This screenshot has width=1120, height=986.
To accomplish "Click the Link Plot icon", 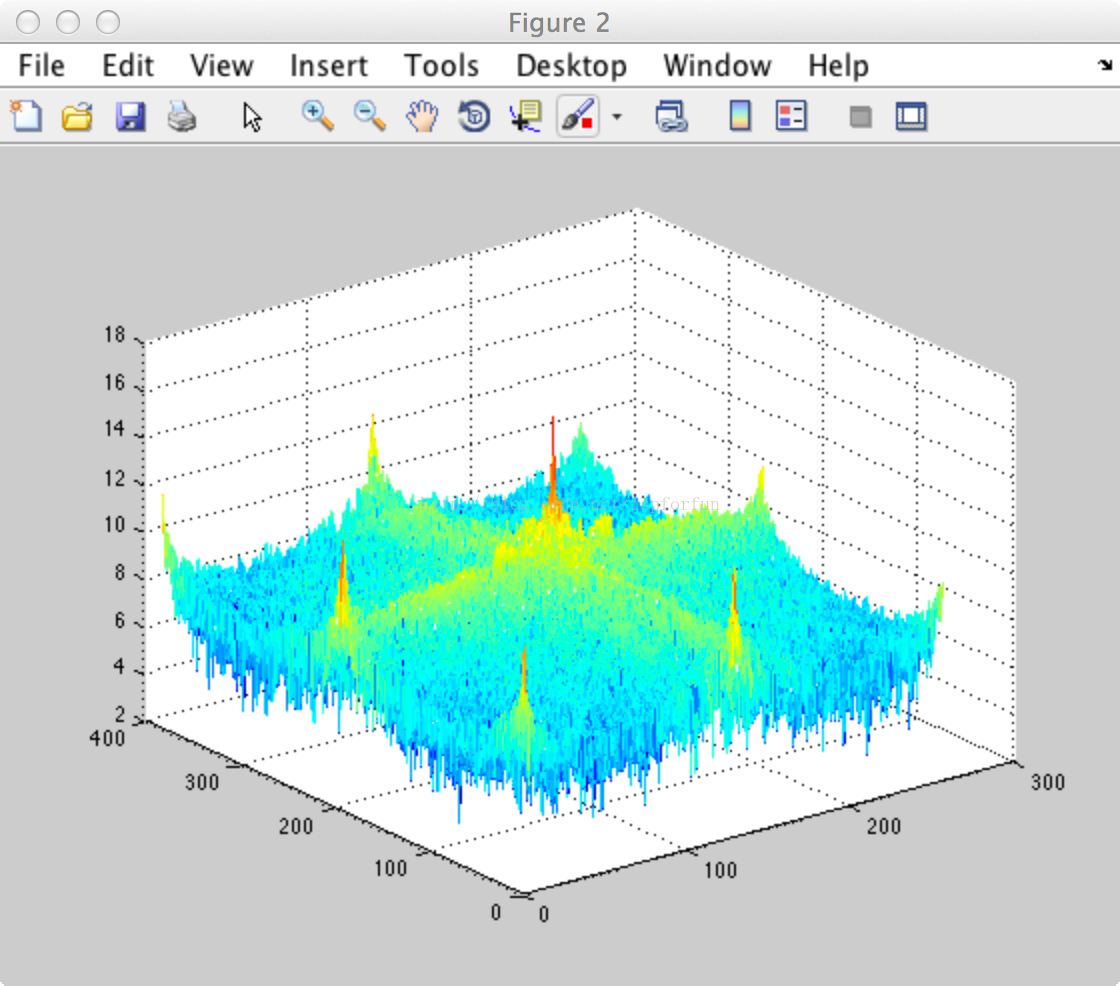I will [x=671, y=116].
